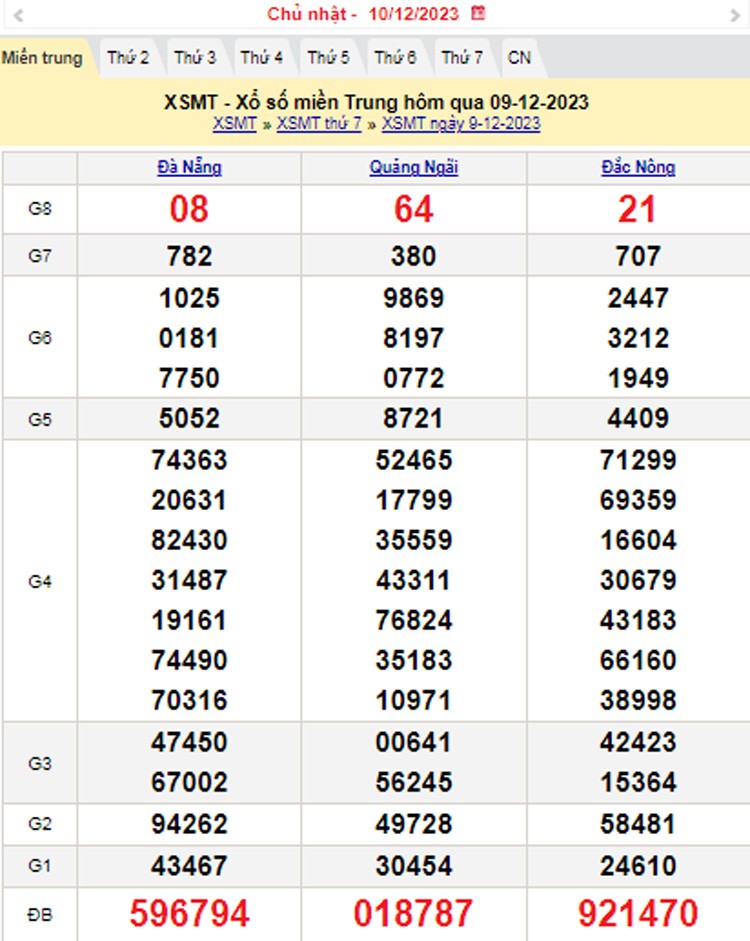750x941 pixels.
Task: Switch to the Thứ 3 tab
Action: (195, 58)
